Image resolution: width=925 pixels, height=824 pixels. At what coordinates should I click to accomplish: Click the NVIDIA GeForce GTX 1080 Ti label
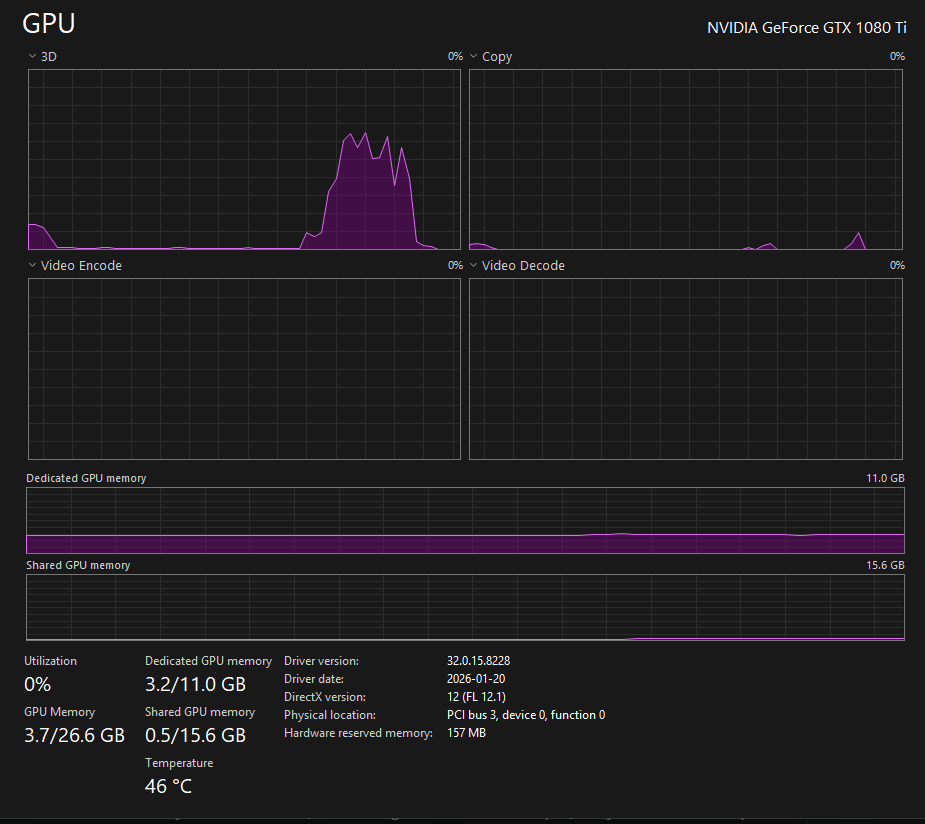(806, 28)
